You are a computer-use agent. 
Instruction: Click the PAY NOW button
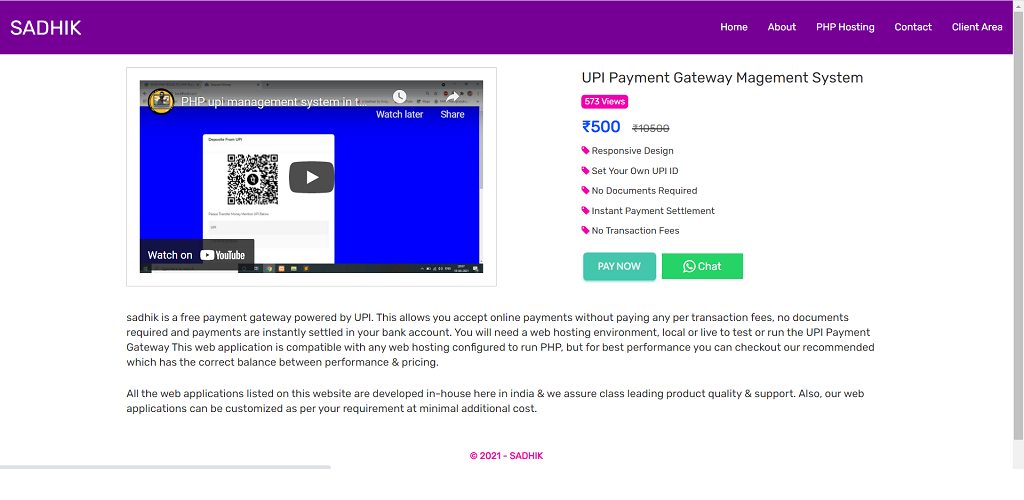point(619,266)
